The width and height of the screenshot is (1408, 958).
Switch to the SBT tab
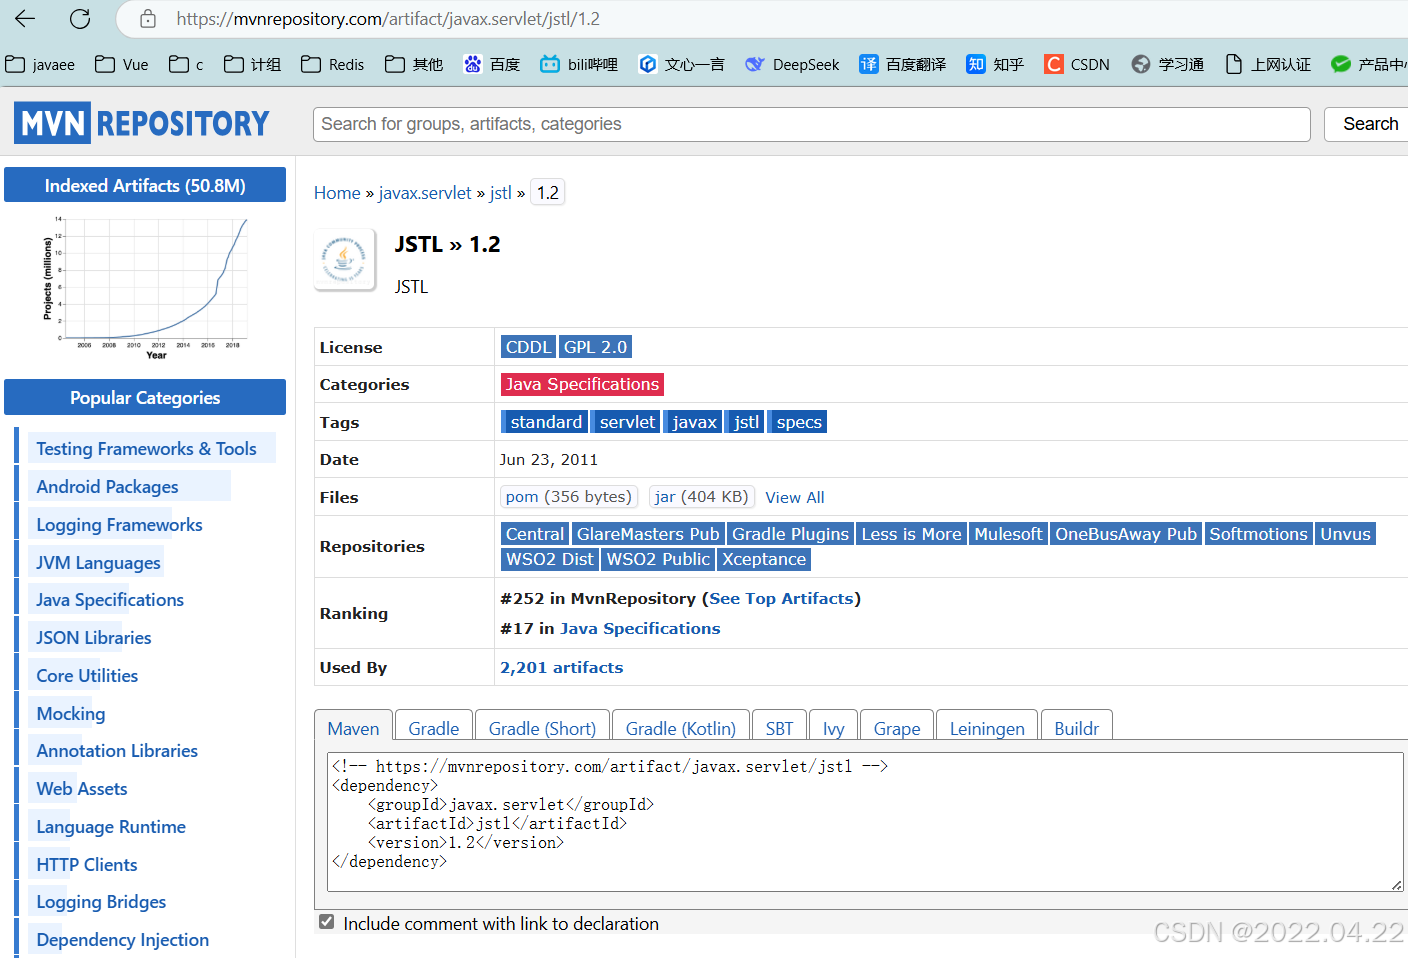(779, 728)
